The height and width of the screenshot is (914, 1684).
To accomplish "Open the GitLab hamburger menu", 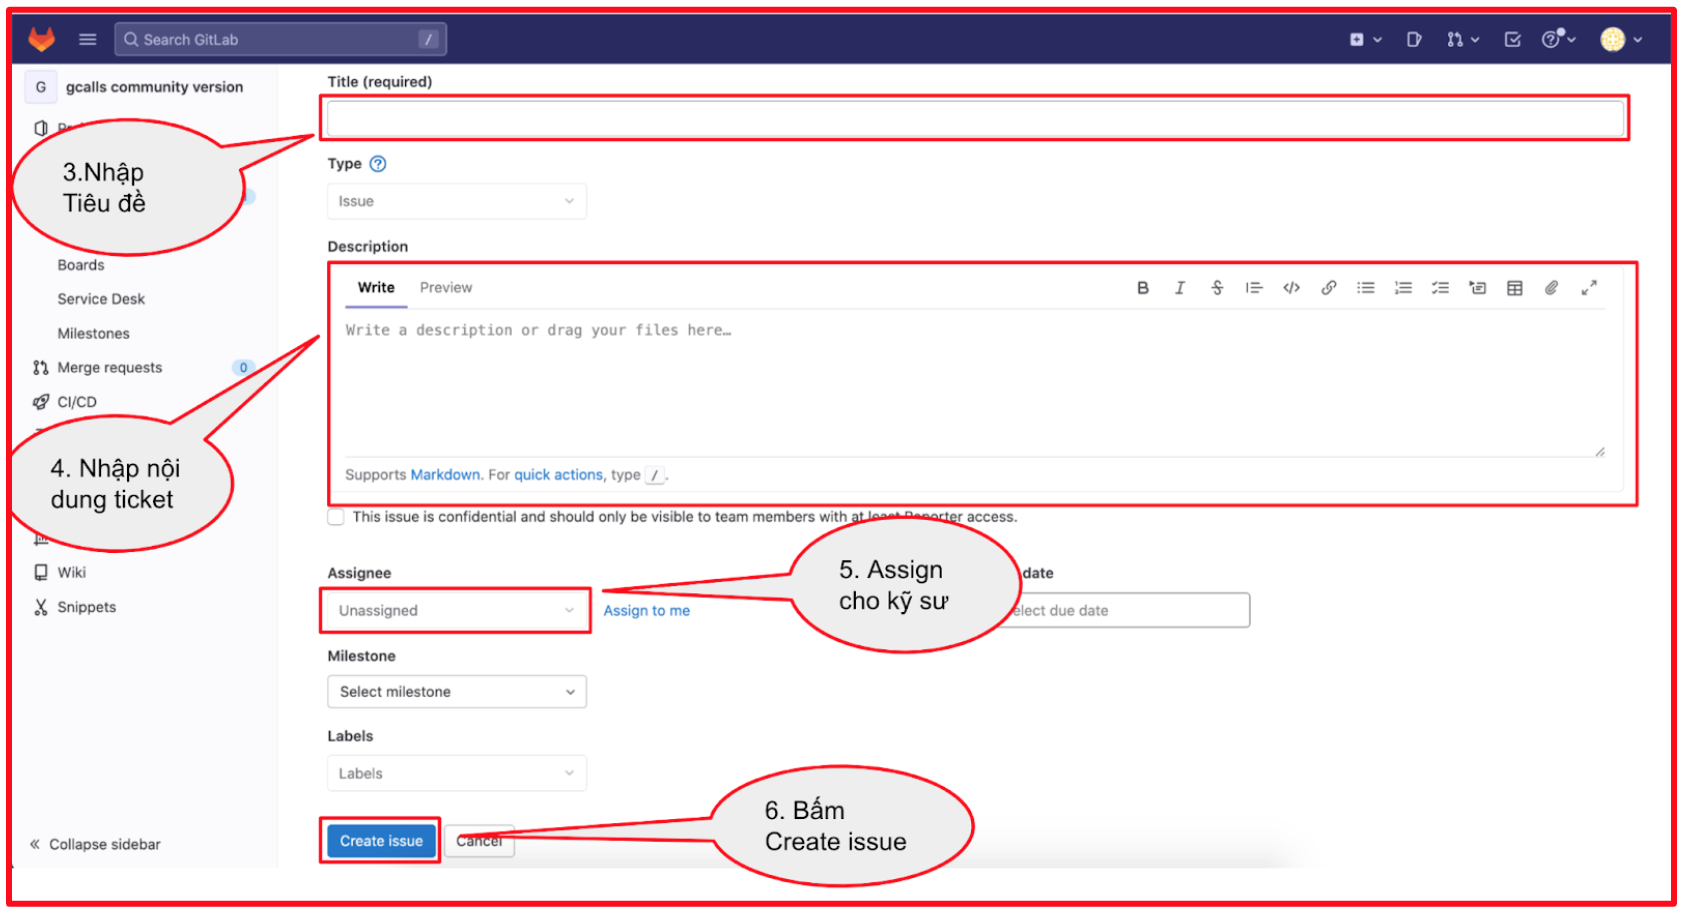I will pyautogui.click(x=88, y=40).
